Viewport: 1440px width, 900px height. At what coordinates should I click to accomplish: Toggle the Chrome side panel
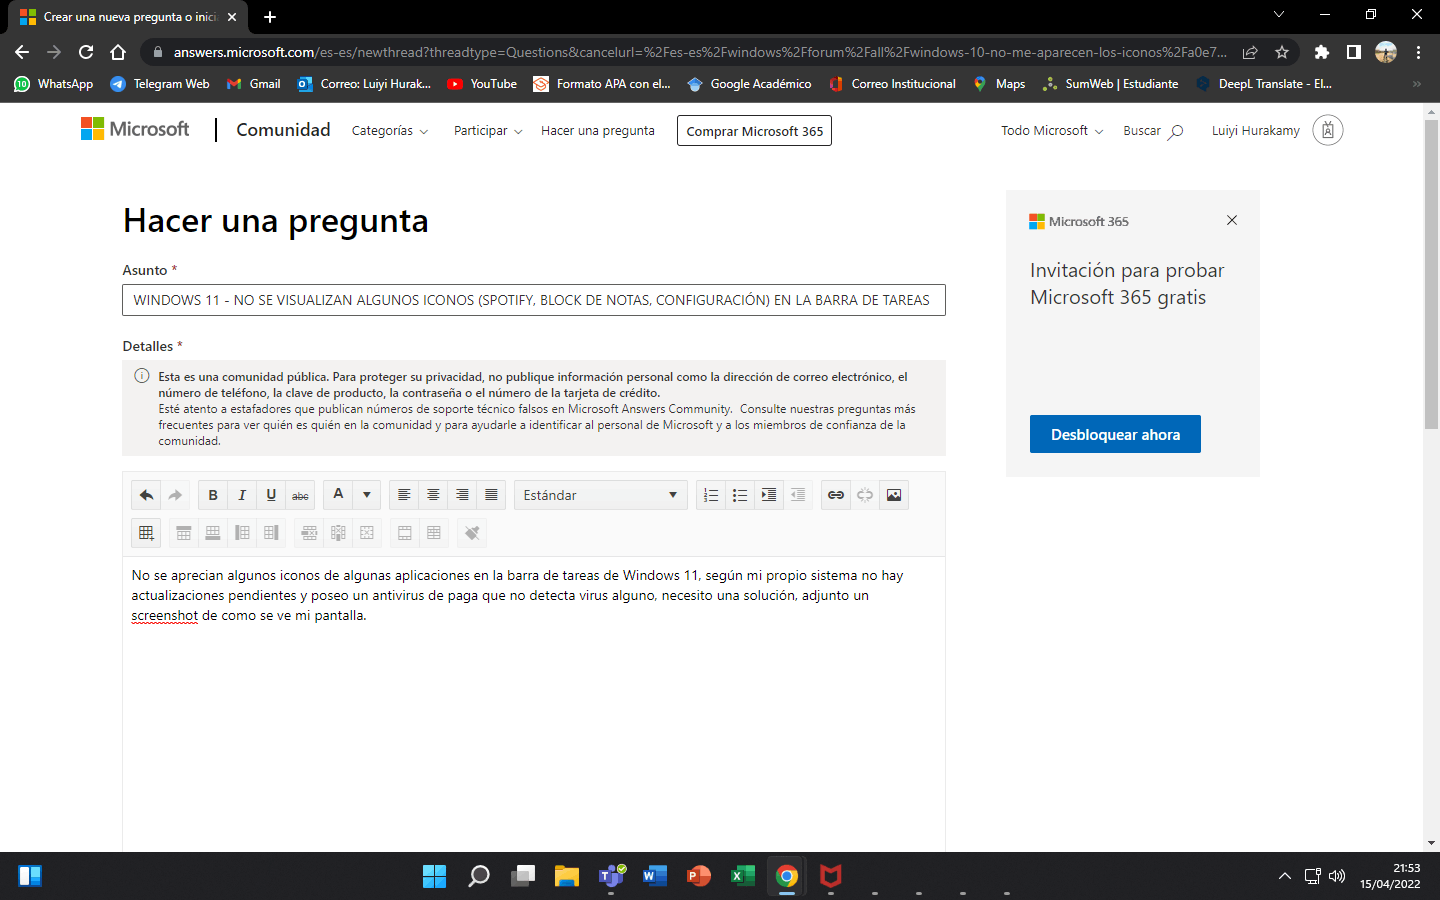[1354, 52]
